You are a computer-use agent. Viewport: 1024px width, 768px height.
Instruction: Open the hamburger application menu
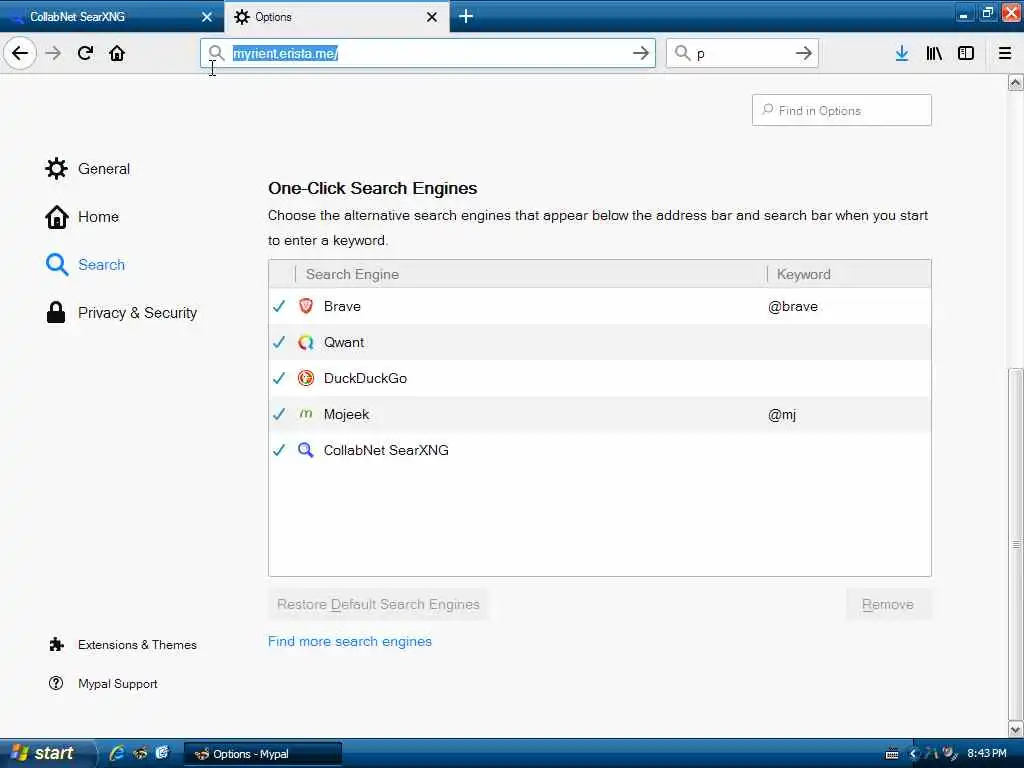pos(1005,53)
